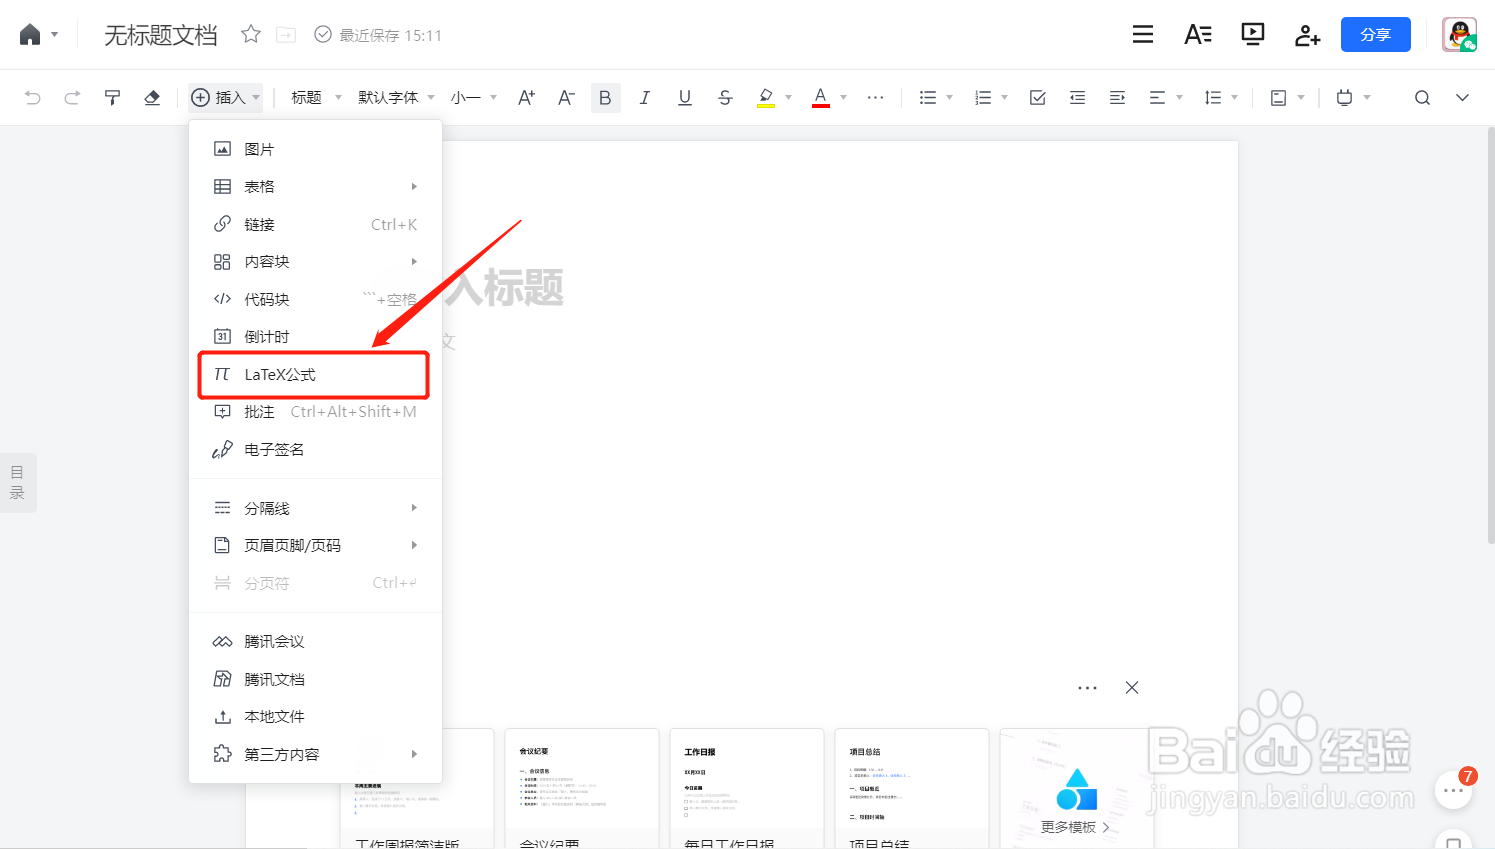1495x849 pixels.
Task: Click the add collaborator icon
Action: (1308, 36)
